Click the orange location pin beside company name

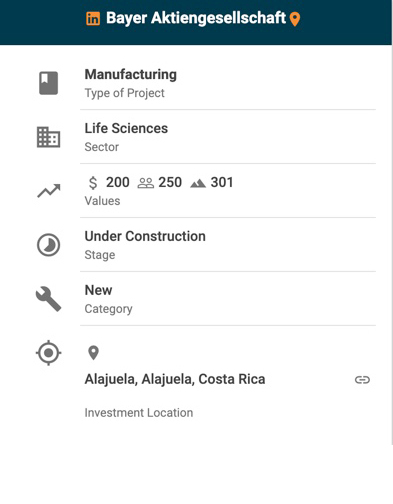point(295,19)
